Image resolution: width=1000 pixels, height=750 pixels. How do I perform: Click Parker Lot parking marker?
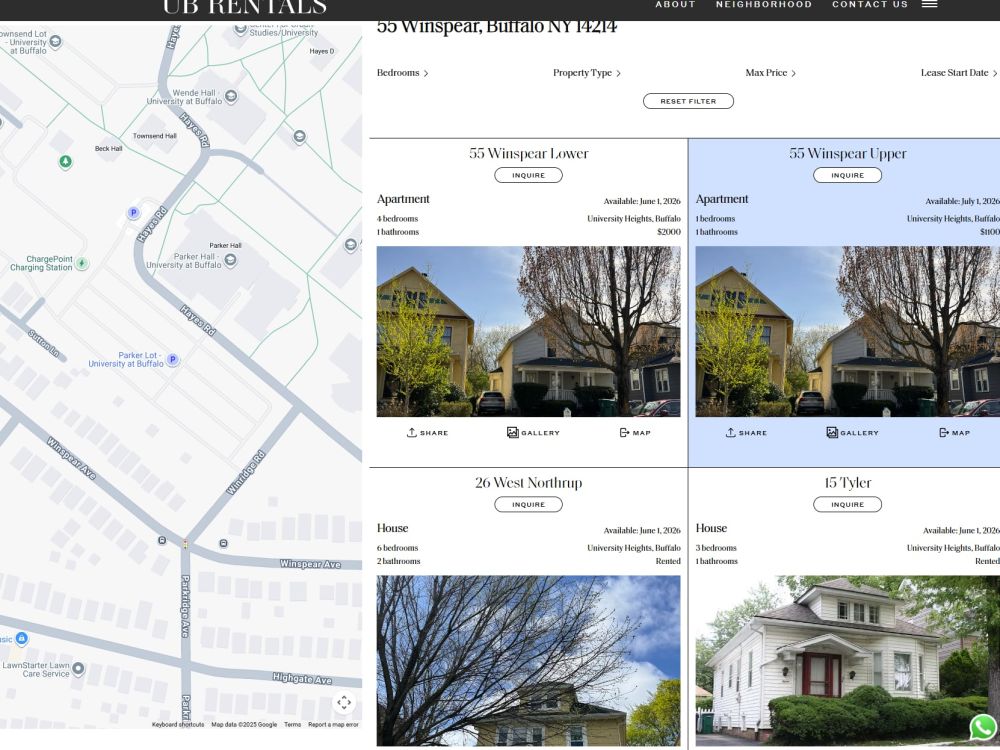(x=172, y=360)
